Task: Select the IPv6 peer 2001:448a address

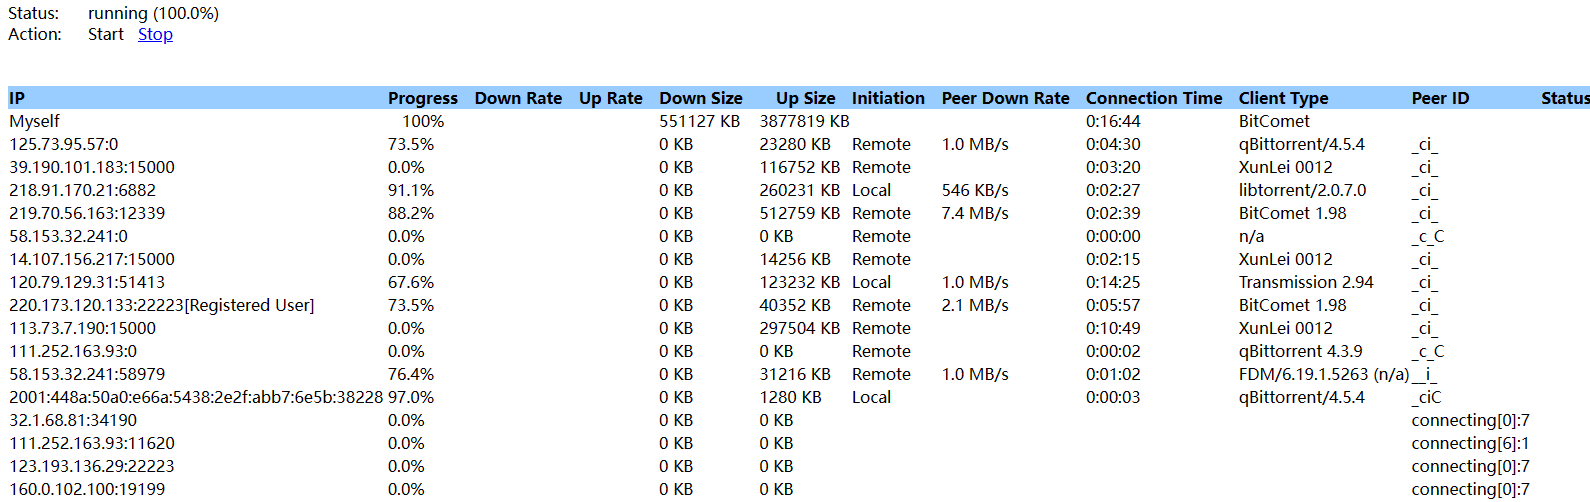Action: (195, 397)
